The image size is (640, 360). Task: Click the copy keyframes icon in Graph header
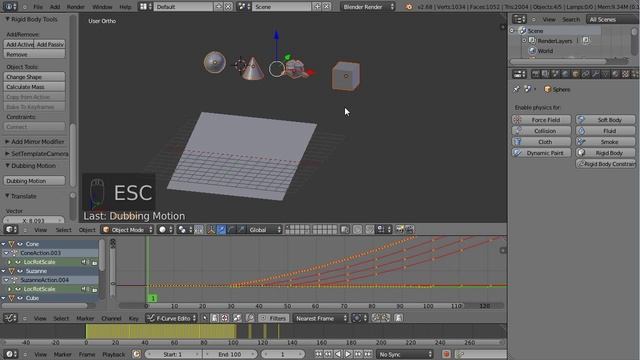376,318
